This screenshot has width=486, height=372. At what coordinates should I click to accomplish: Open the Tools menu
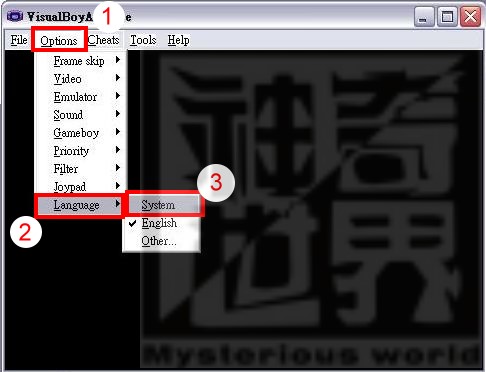(x=143, y=40)
